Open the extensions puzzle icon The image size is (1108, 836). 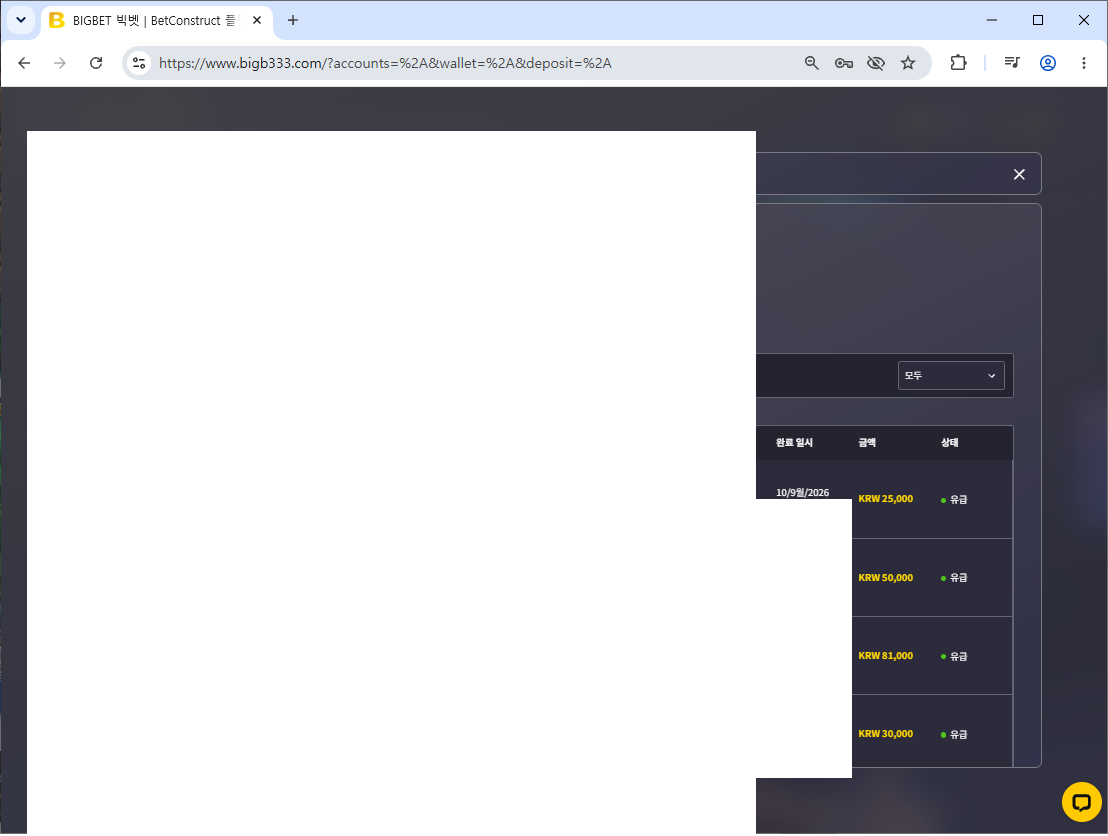pos(958,63)
